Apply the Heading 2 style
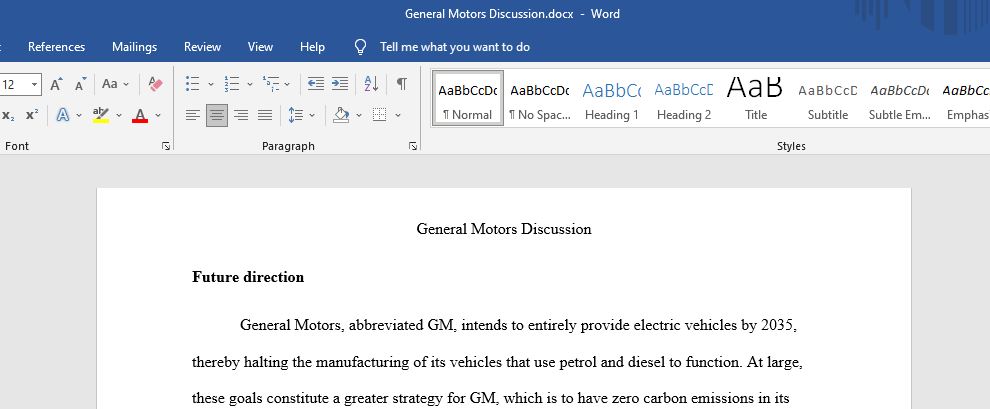The height and width of the screenshot is (409, 990). click(x=684, y=98)
